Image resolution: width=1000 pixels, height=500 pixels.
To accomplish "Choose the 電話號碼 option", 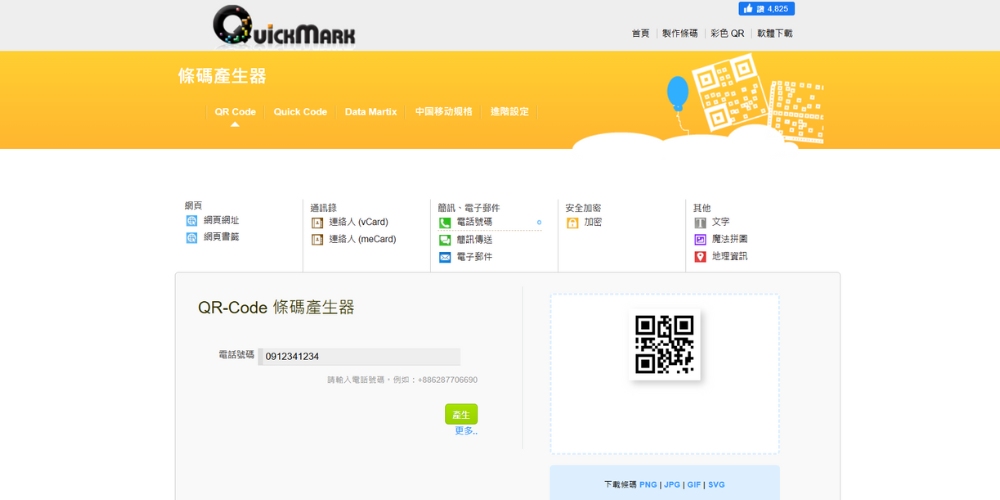I will 474,222.
